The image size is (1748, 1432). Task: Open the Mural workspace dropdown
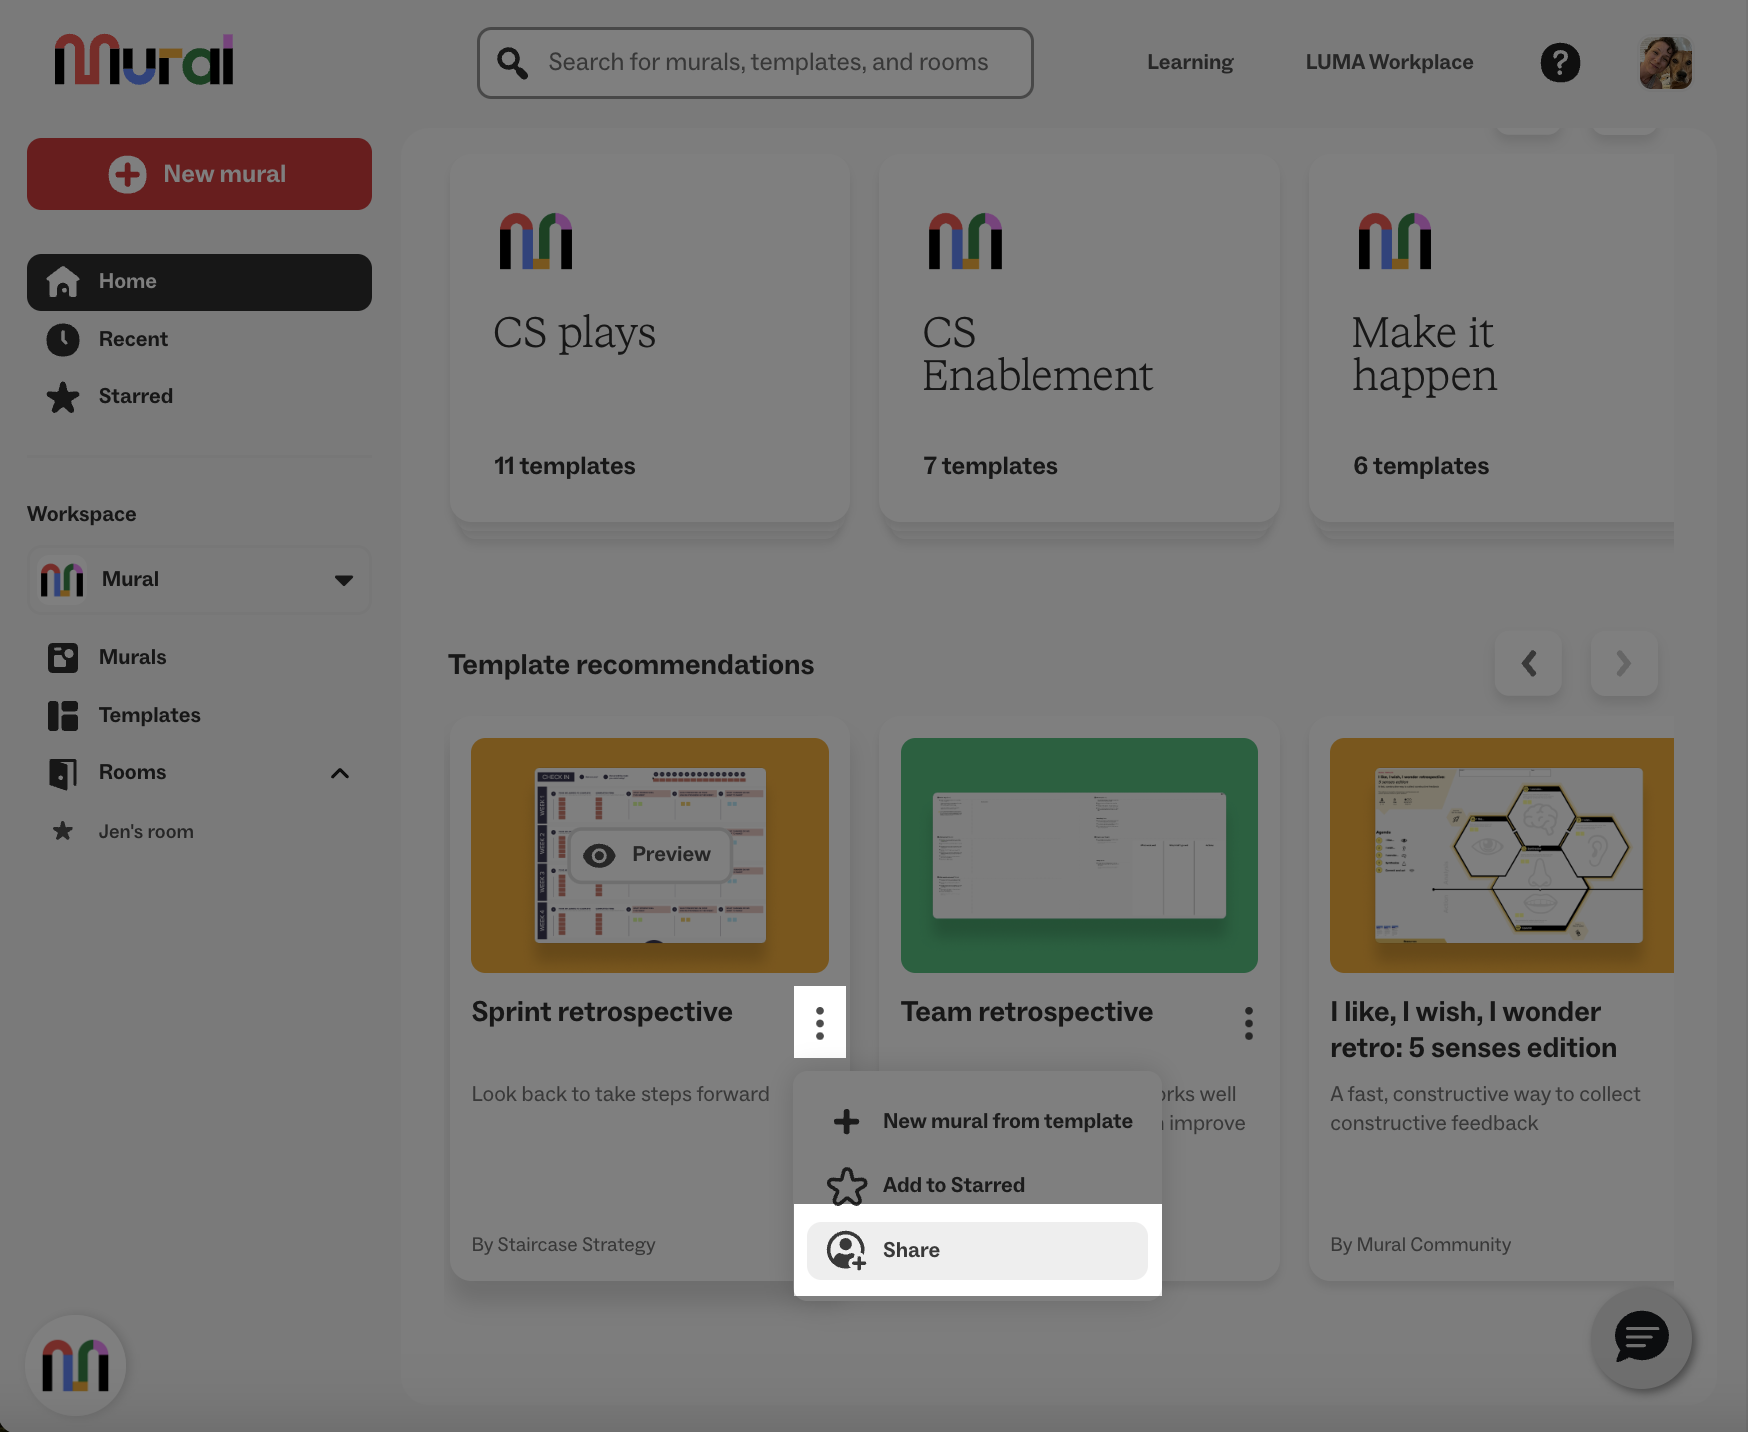(200, 580)
